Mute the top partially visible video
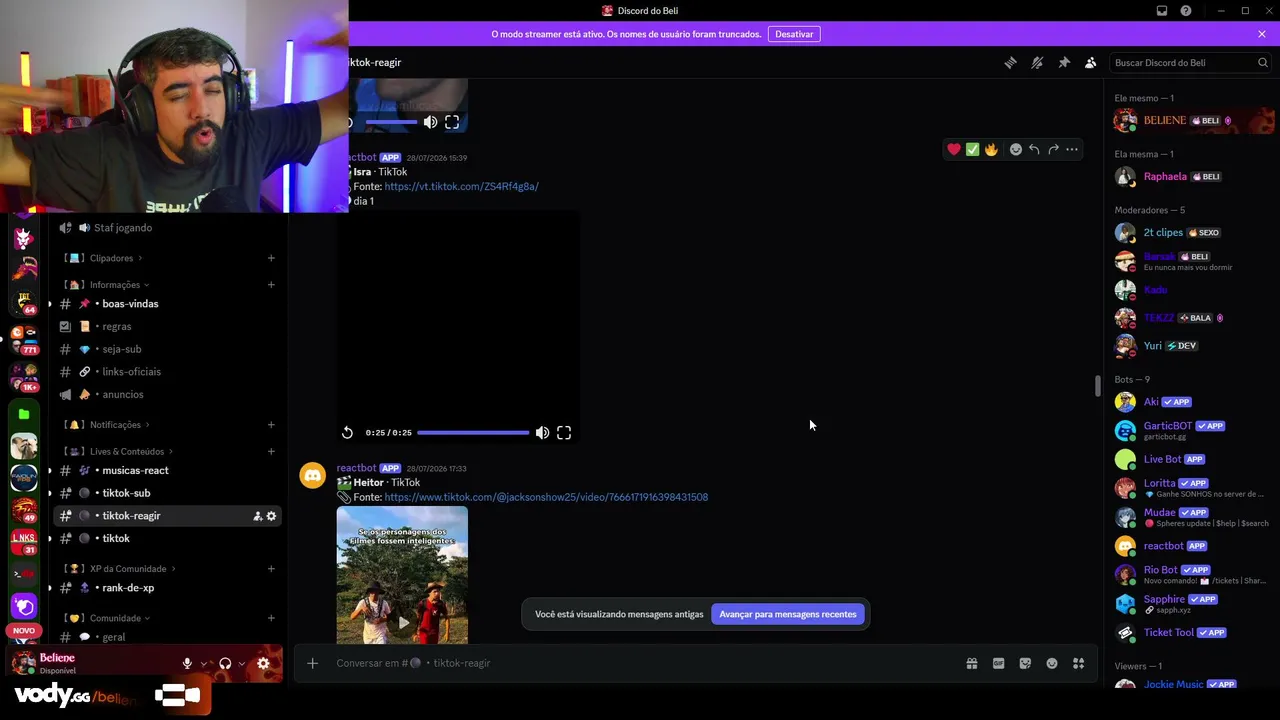The height and width of the screenshot is (720, 1280). [430, 122]
